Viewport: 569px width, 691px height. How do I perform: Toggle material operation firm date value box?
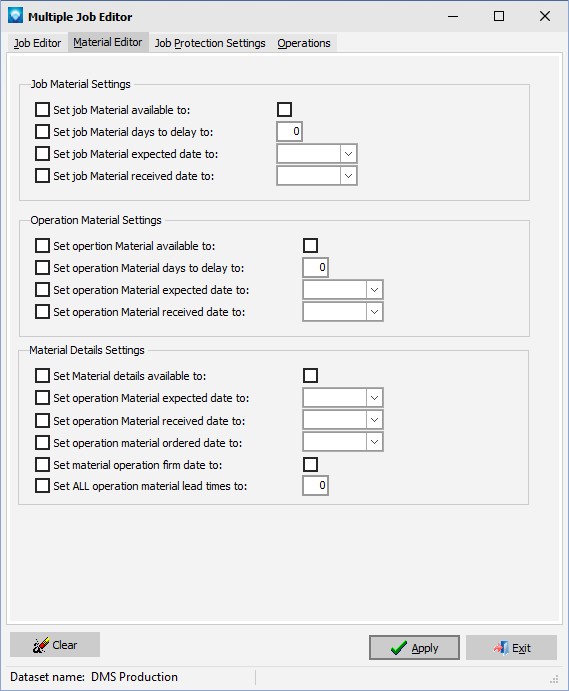click(x=310, y=464)
